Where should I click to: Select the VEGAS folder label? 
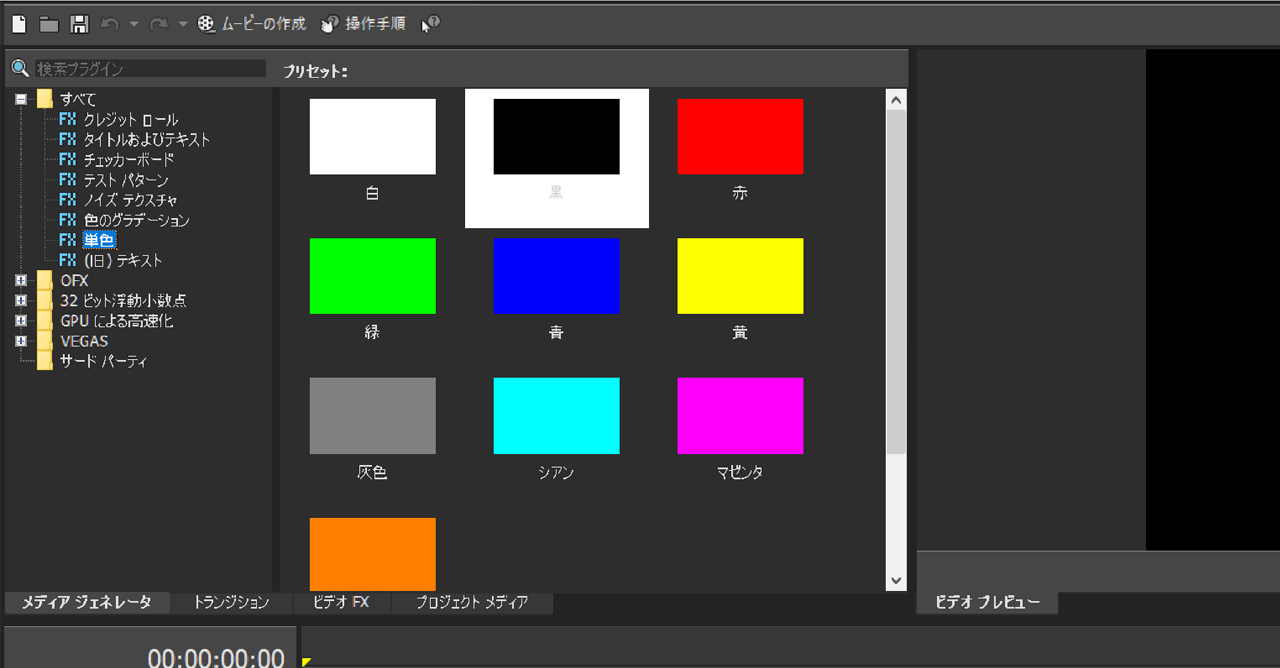84,341
